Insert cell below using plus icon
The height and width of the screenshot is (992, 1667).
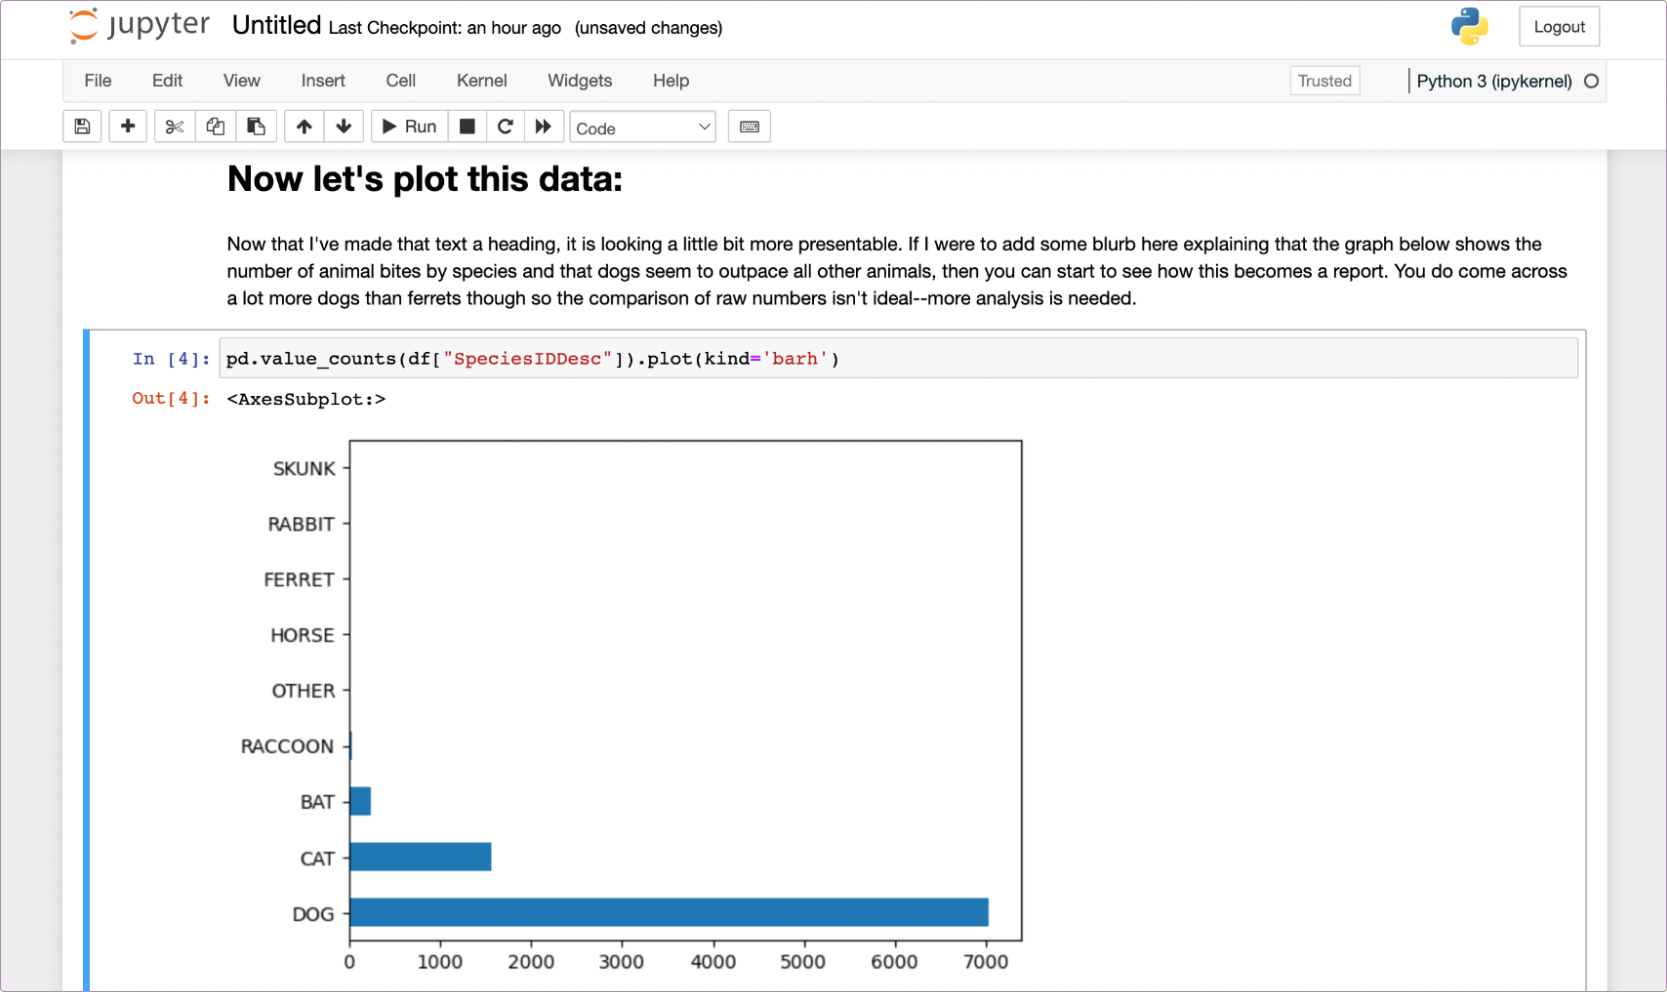[x=128, y=127]
